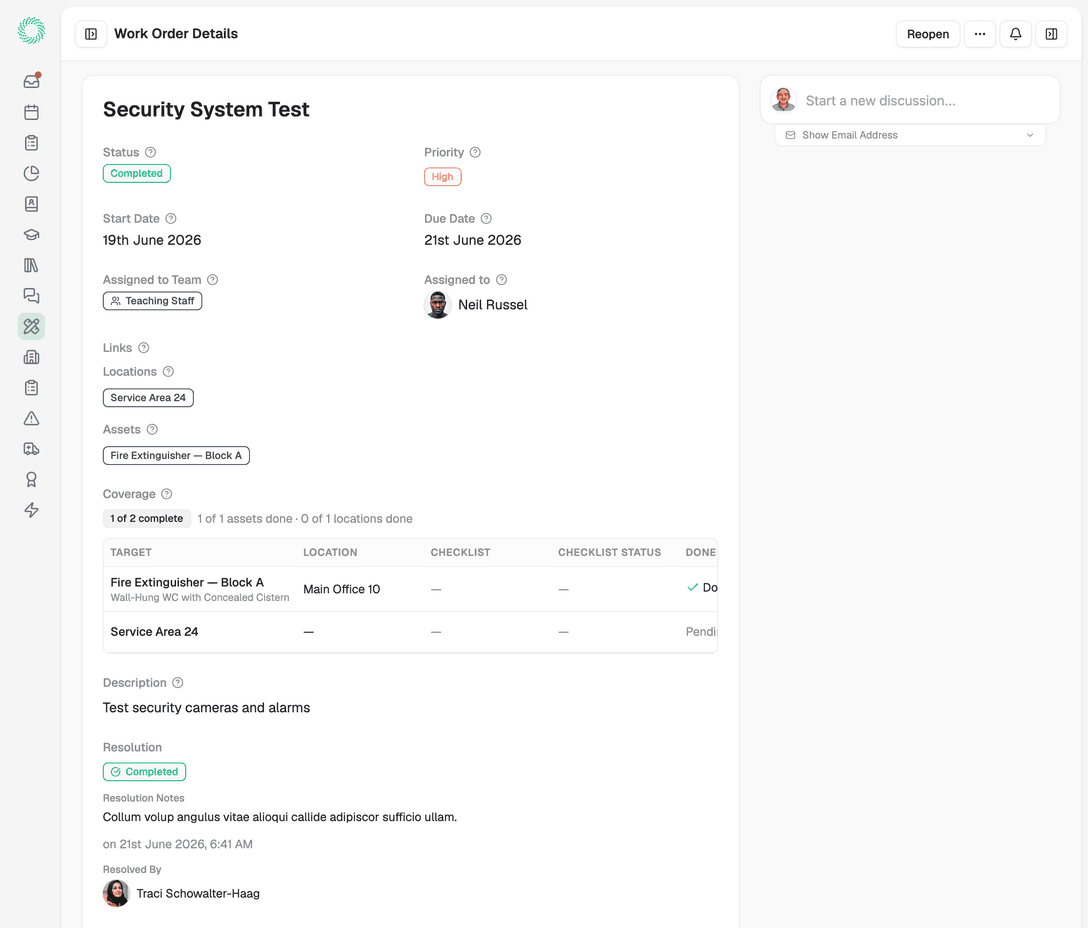The image size is (1088, 928).
Task: Open the library books sidebar icon
Action: (31, 265)
